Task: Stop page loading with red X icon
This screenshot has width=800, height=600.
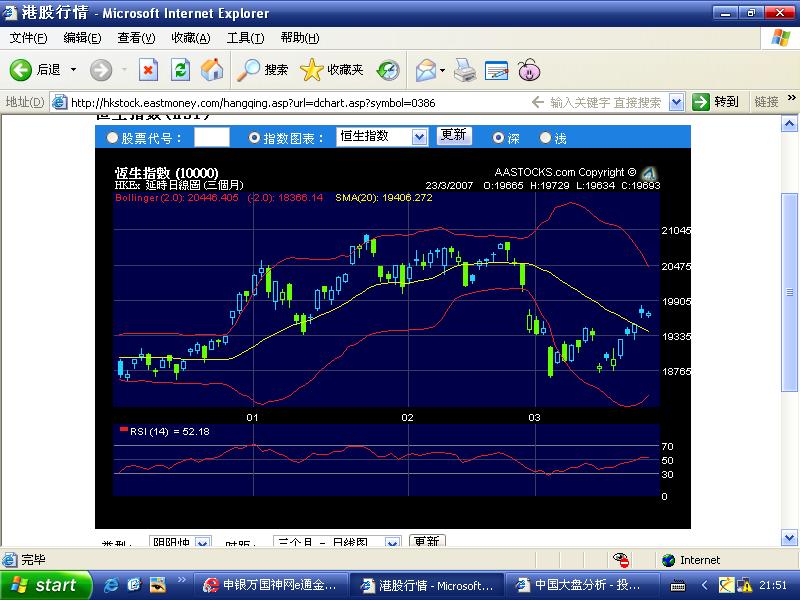Action: 148,69
